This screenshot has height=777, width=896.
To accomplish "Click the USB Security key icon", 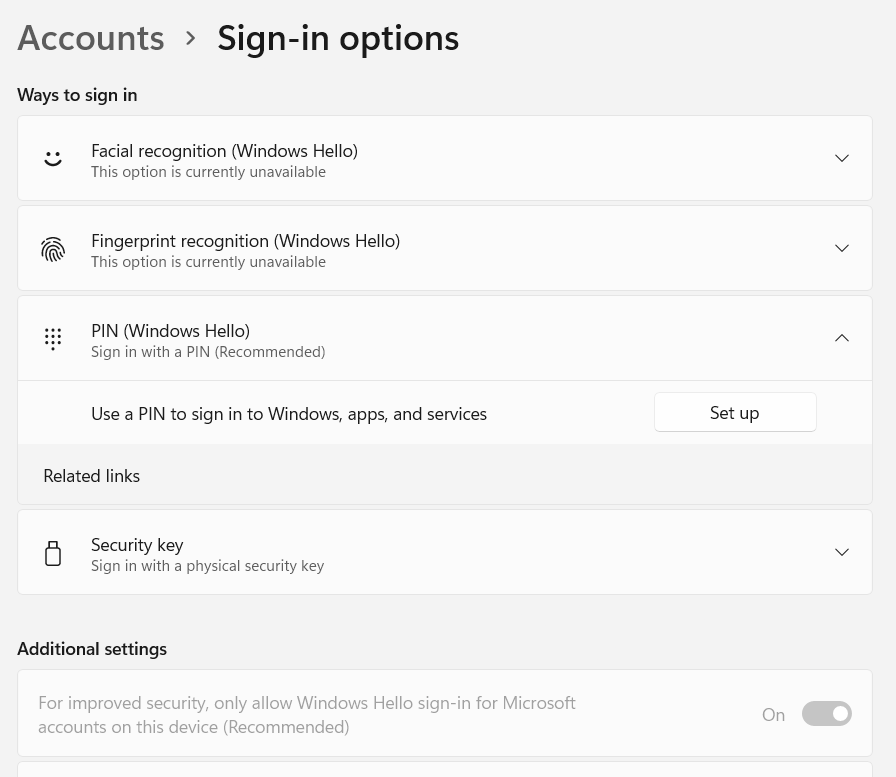I will [x=53, y=553].
